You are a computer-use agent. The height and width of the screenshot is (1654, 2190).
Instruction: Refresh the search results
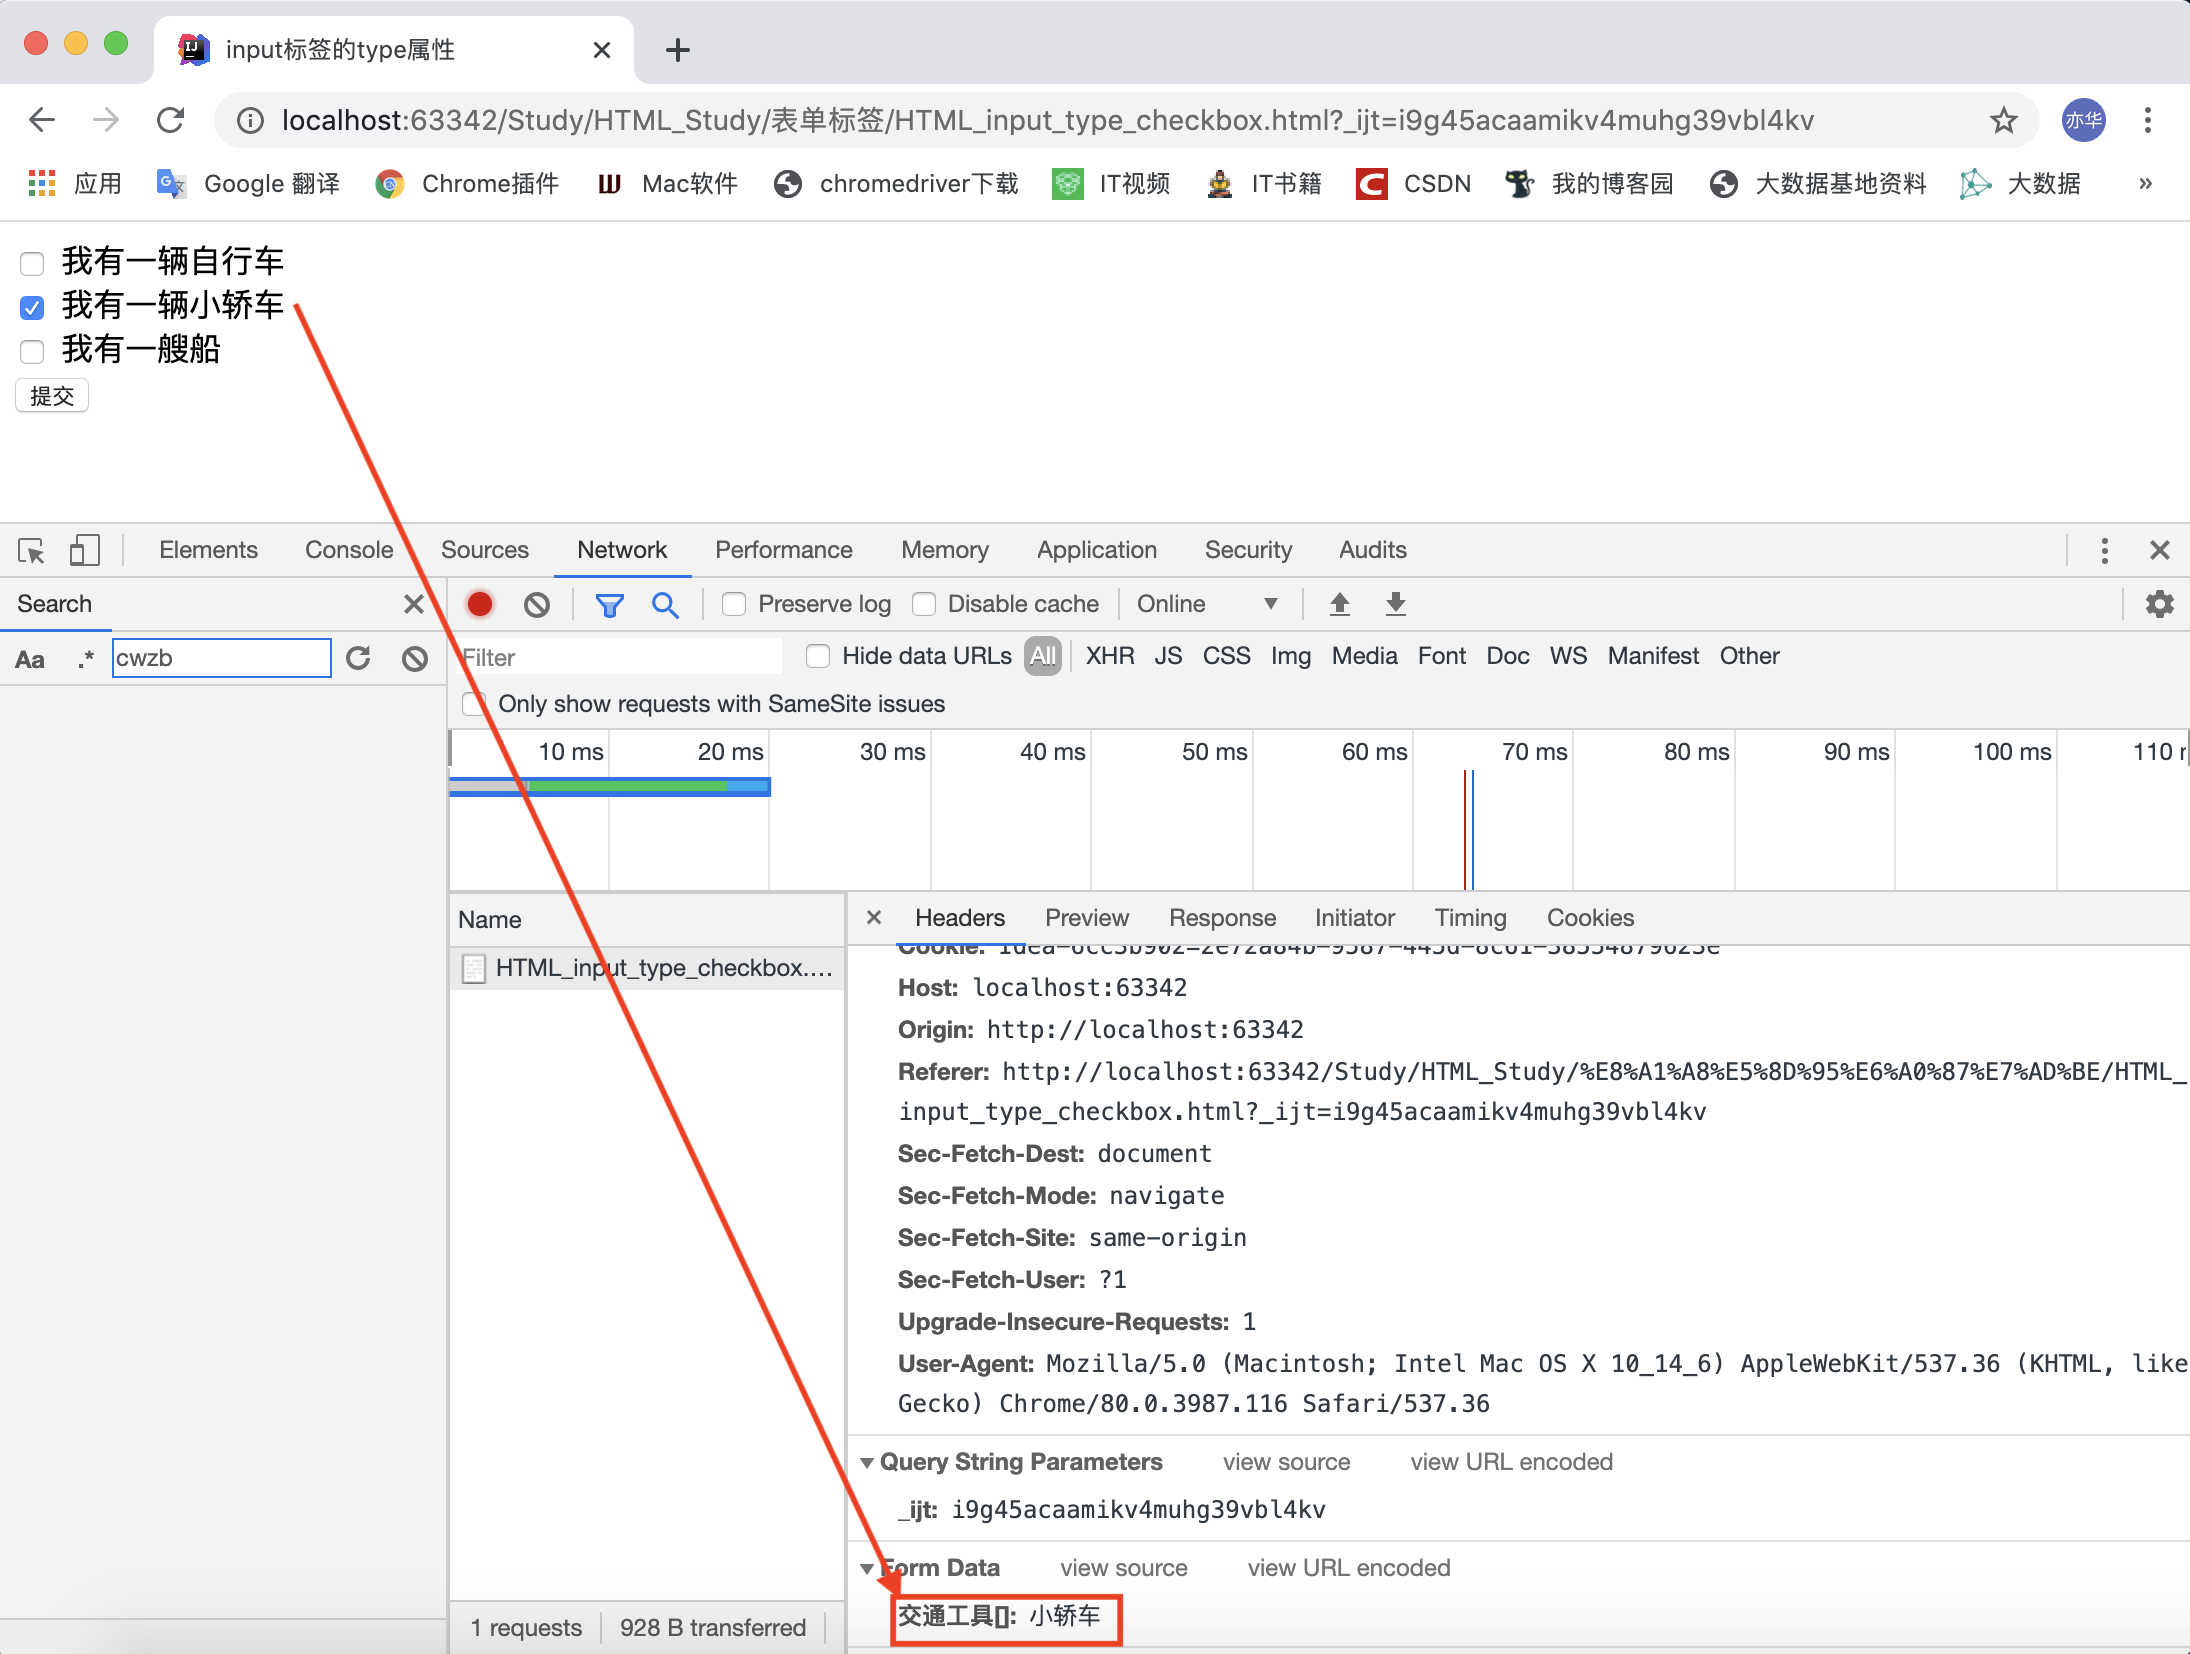click(x=358, y=658)
